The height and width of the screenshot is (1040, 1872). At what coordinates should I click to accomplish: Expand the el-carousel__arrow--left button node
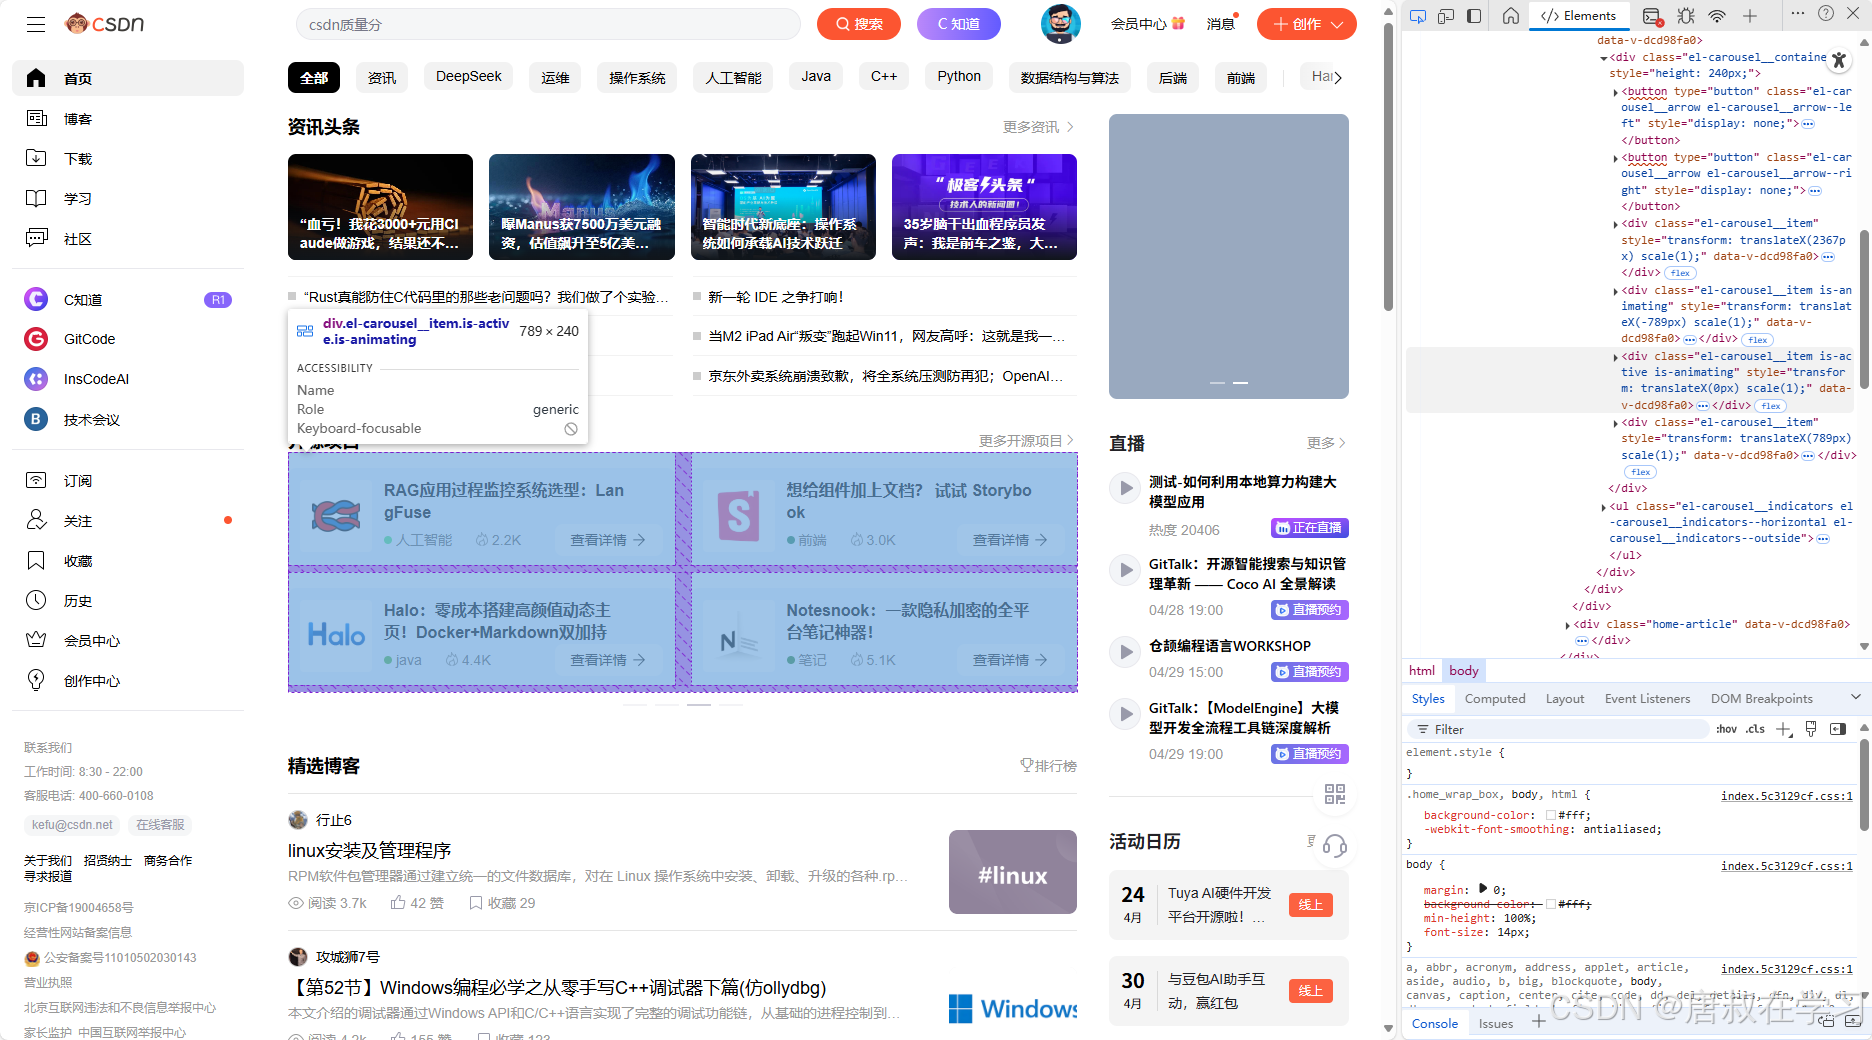pos(1616,92)
